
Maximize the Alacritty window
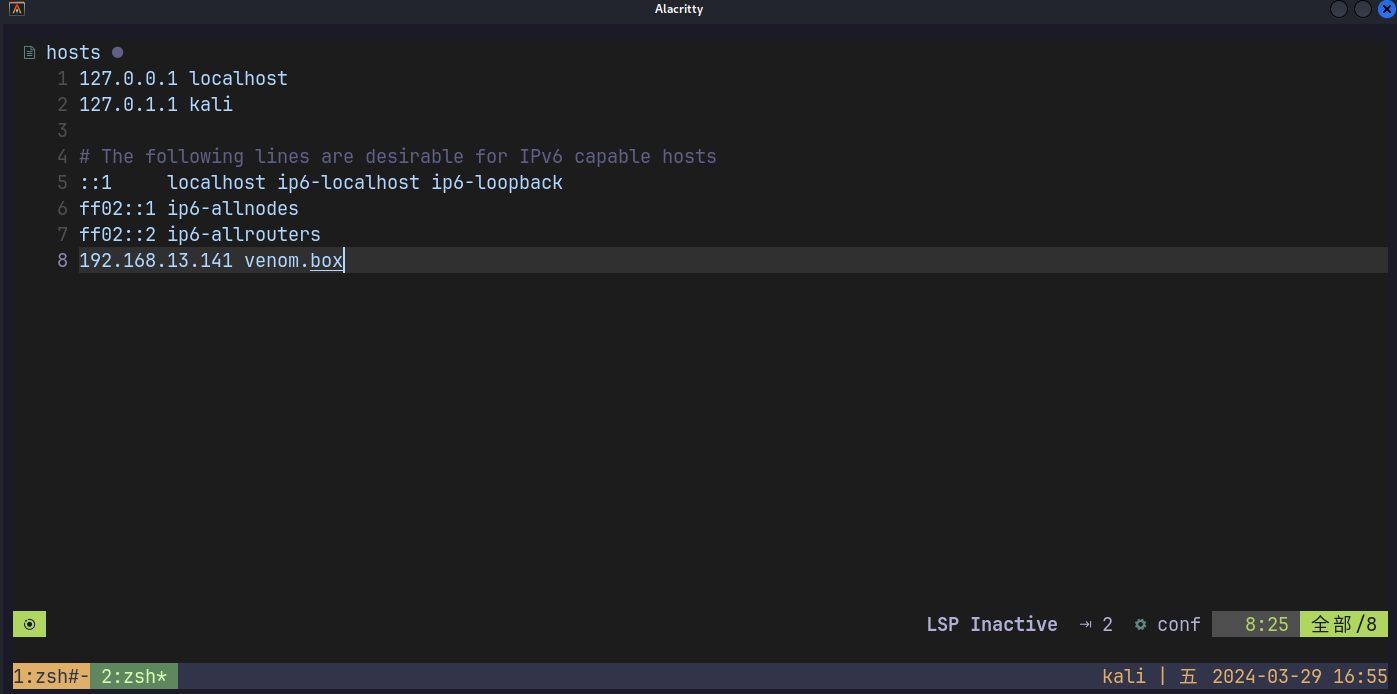tap(1362, 9)
